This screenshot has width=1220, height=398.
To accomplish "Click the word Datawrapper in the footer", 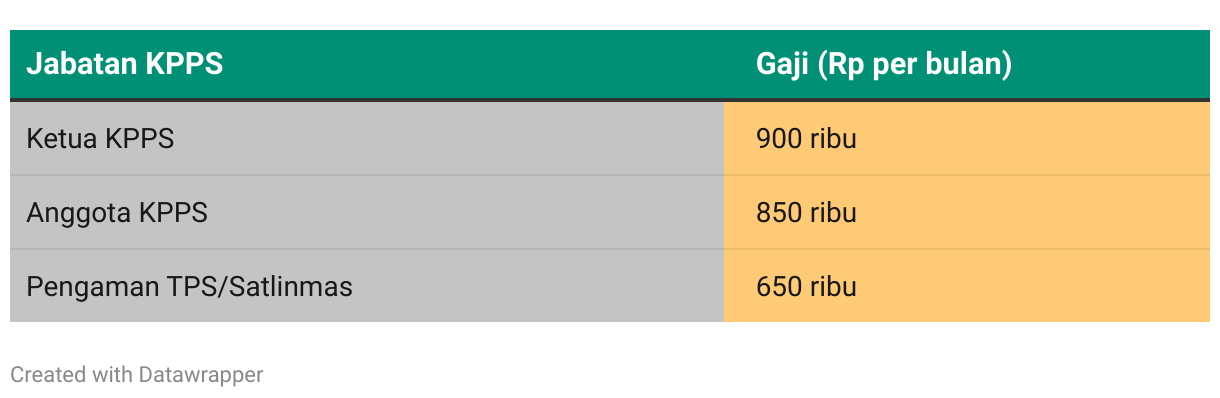I will (x=201, y=375).
